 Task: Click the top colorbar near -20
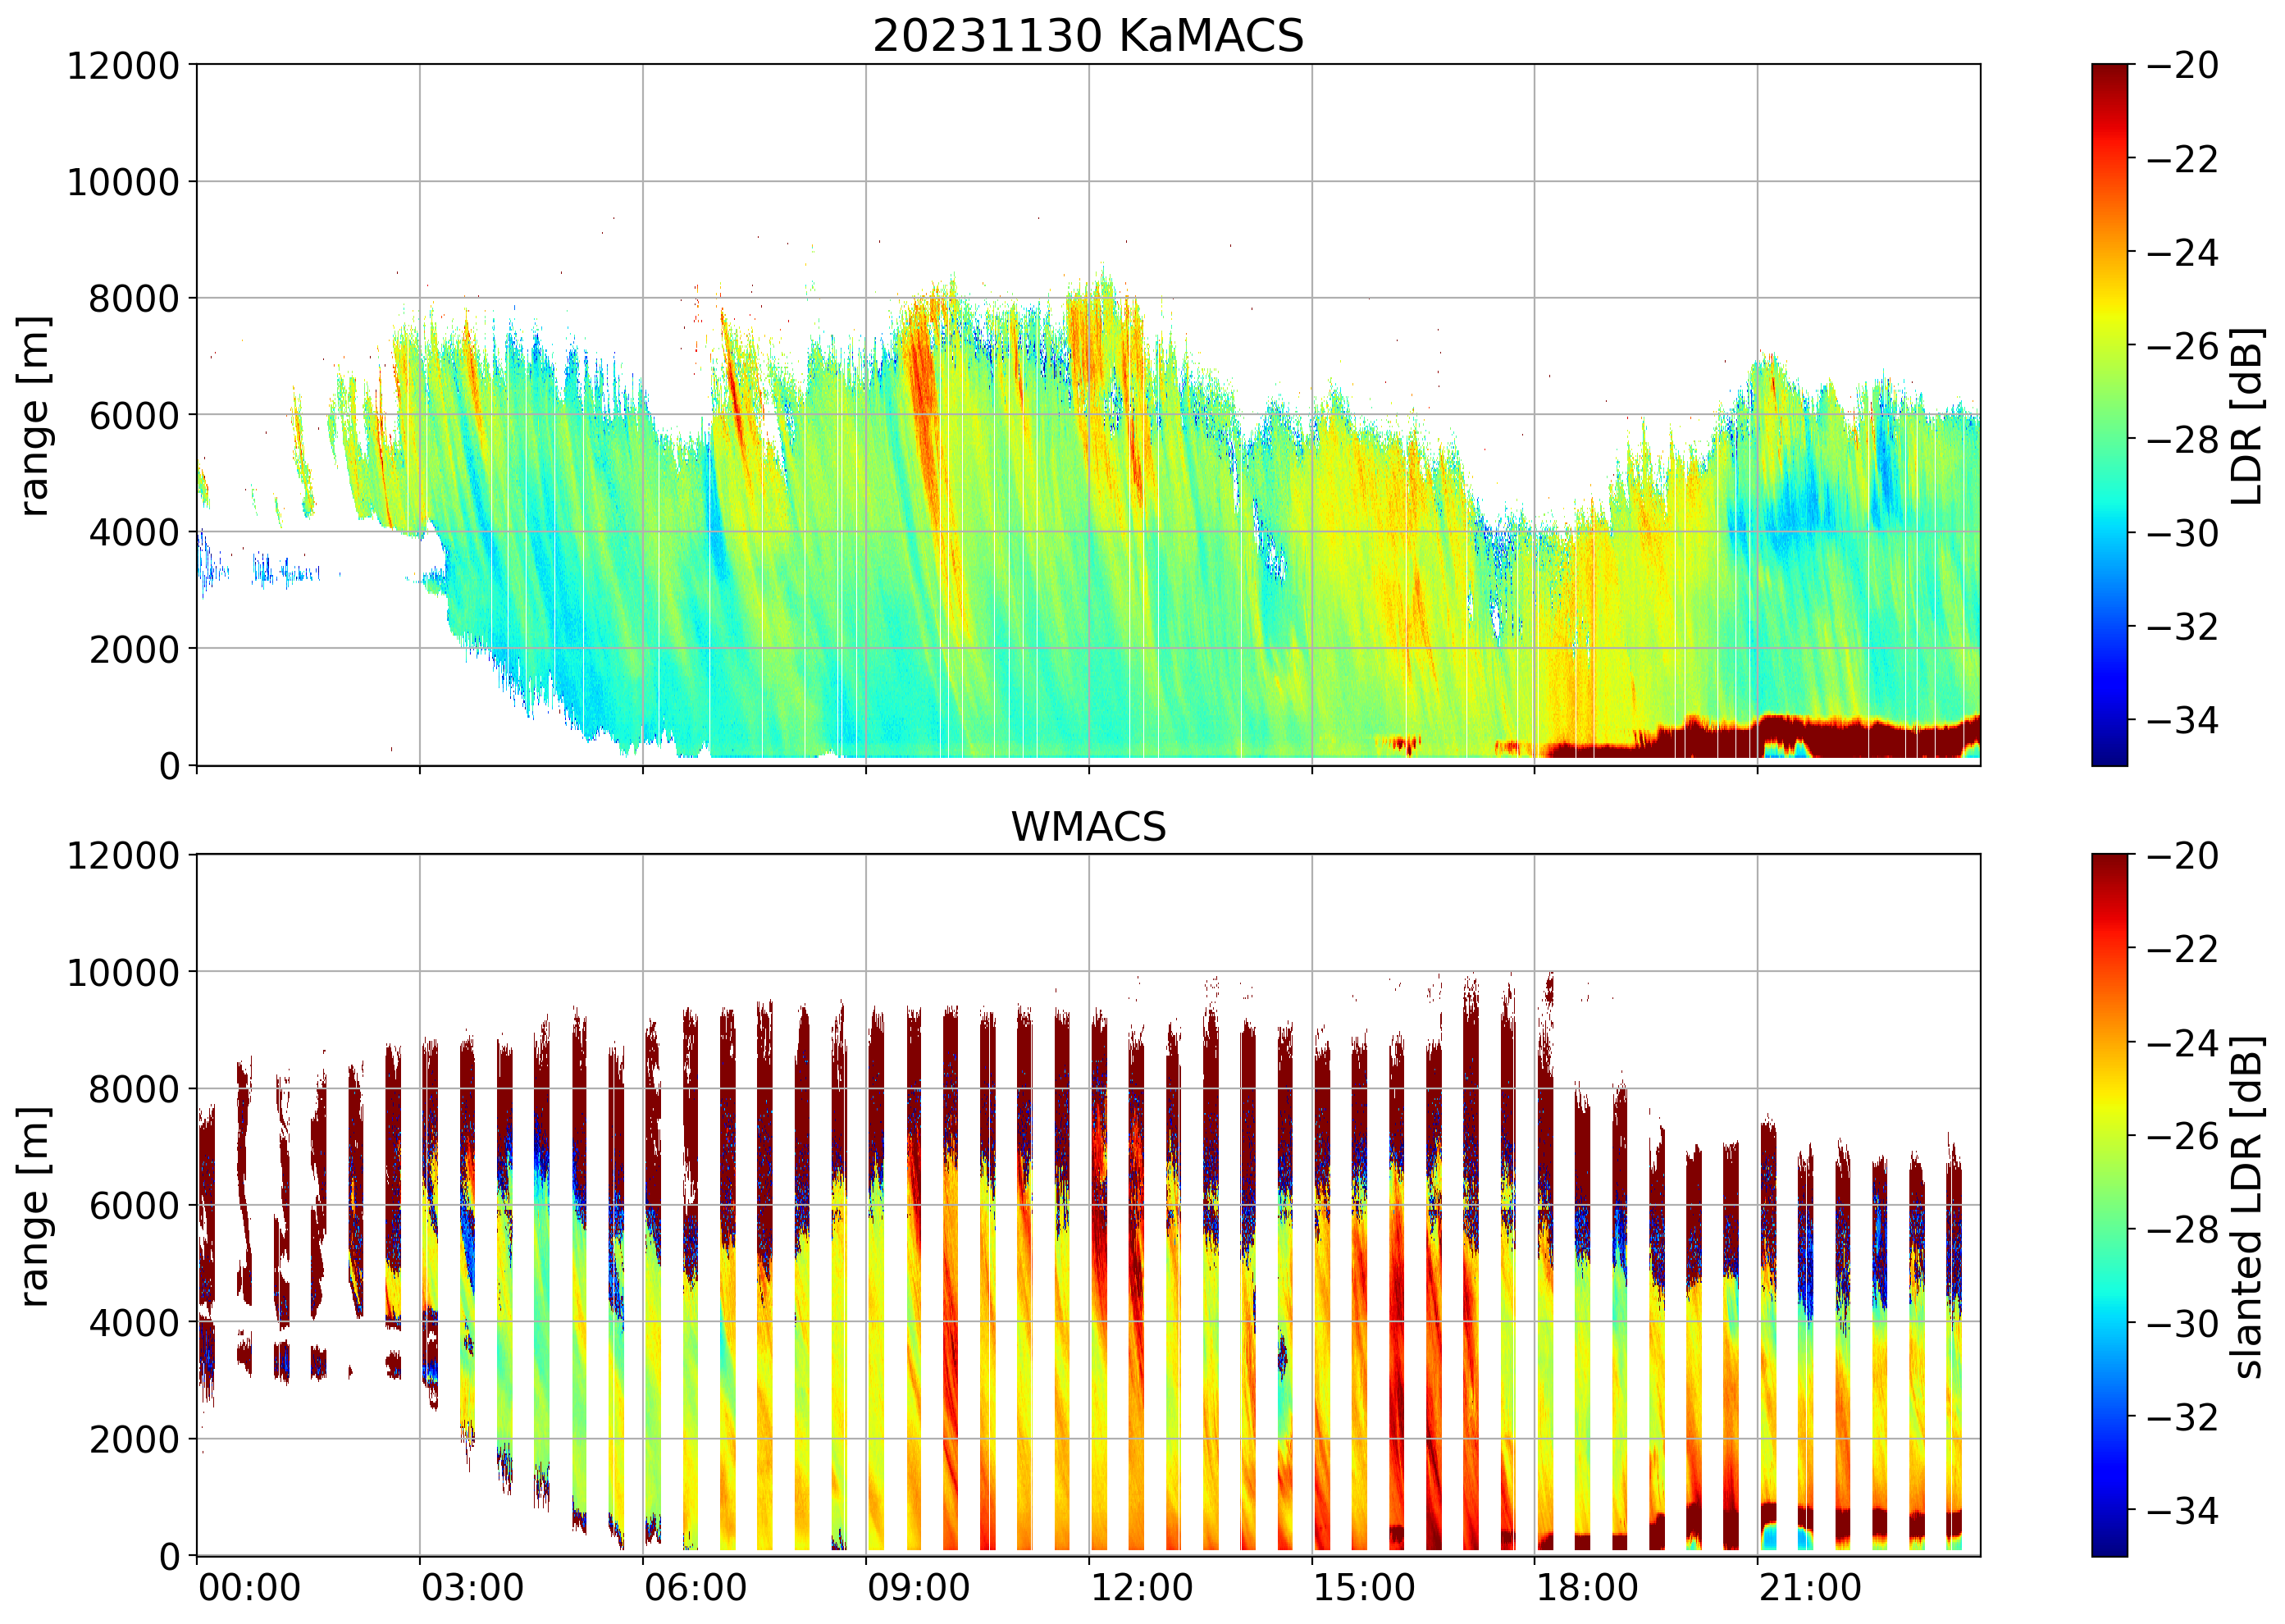tap(2109, 72)
